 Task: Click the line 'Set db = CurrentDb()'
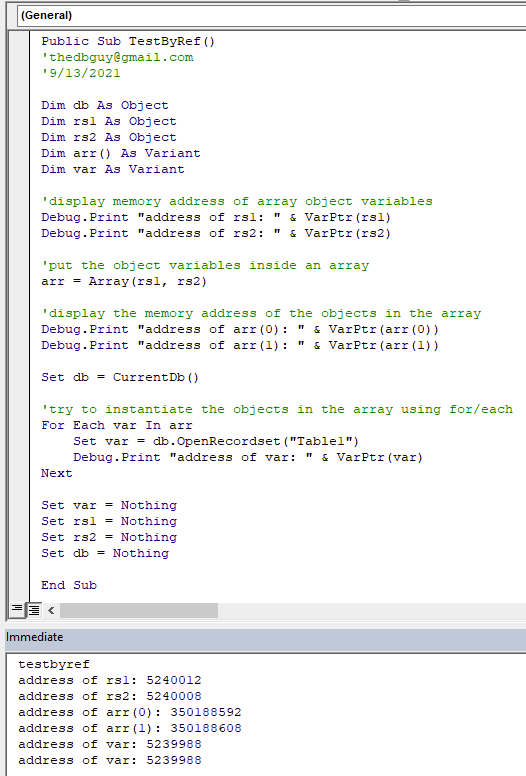click(x=120, y=377)
